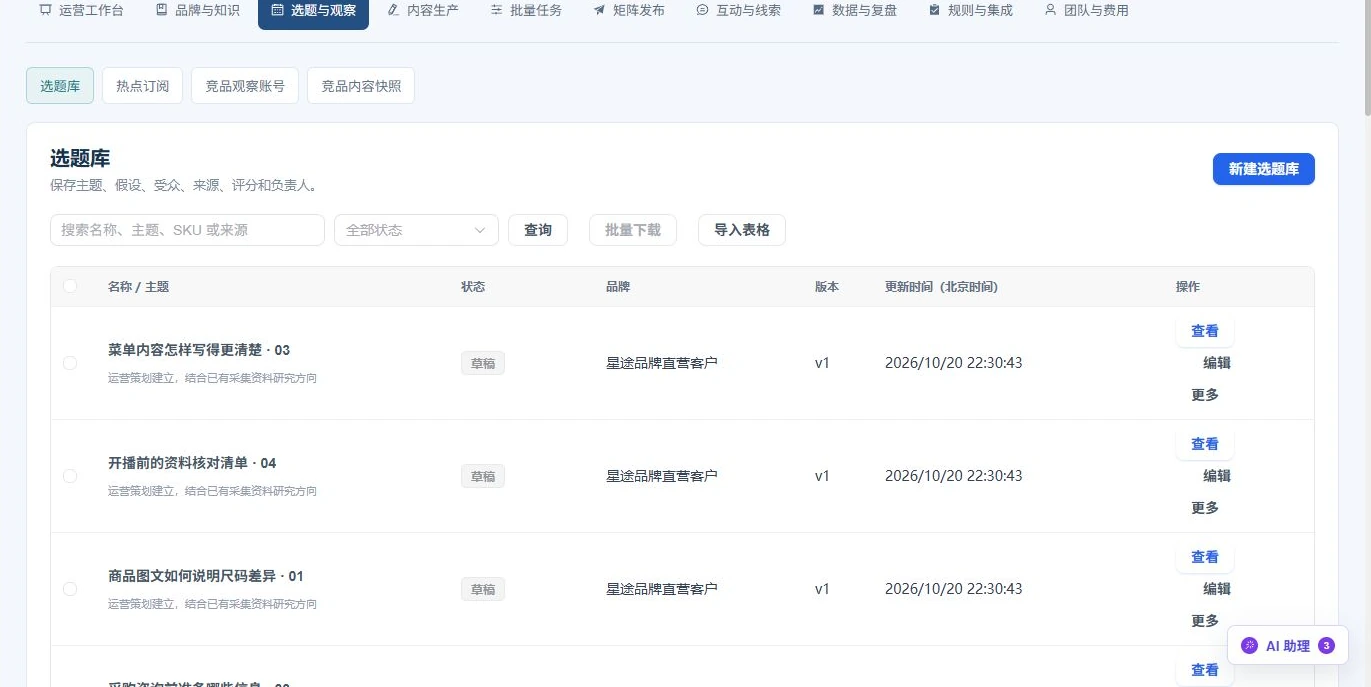Viewport: 1371px width, 687px height.
Task: Click the 导入表格 button
Action: pyautogui.click(x=742, y=230)
